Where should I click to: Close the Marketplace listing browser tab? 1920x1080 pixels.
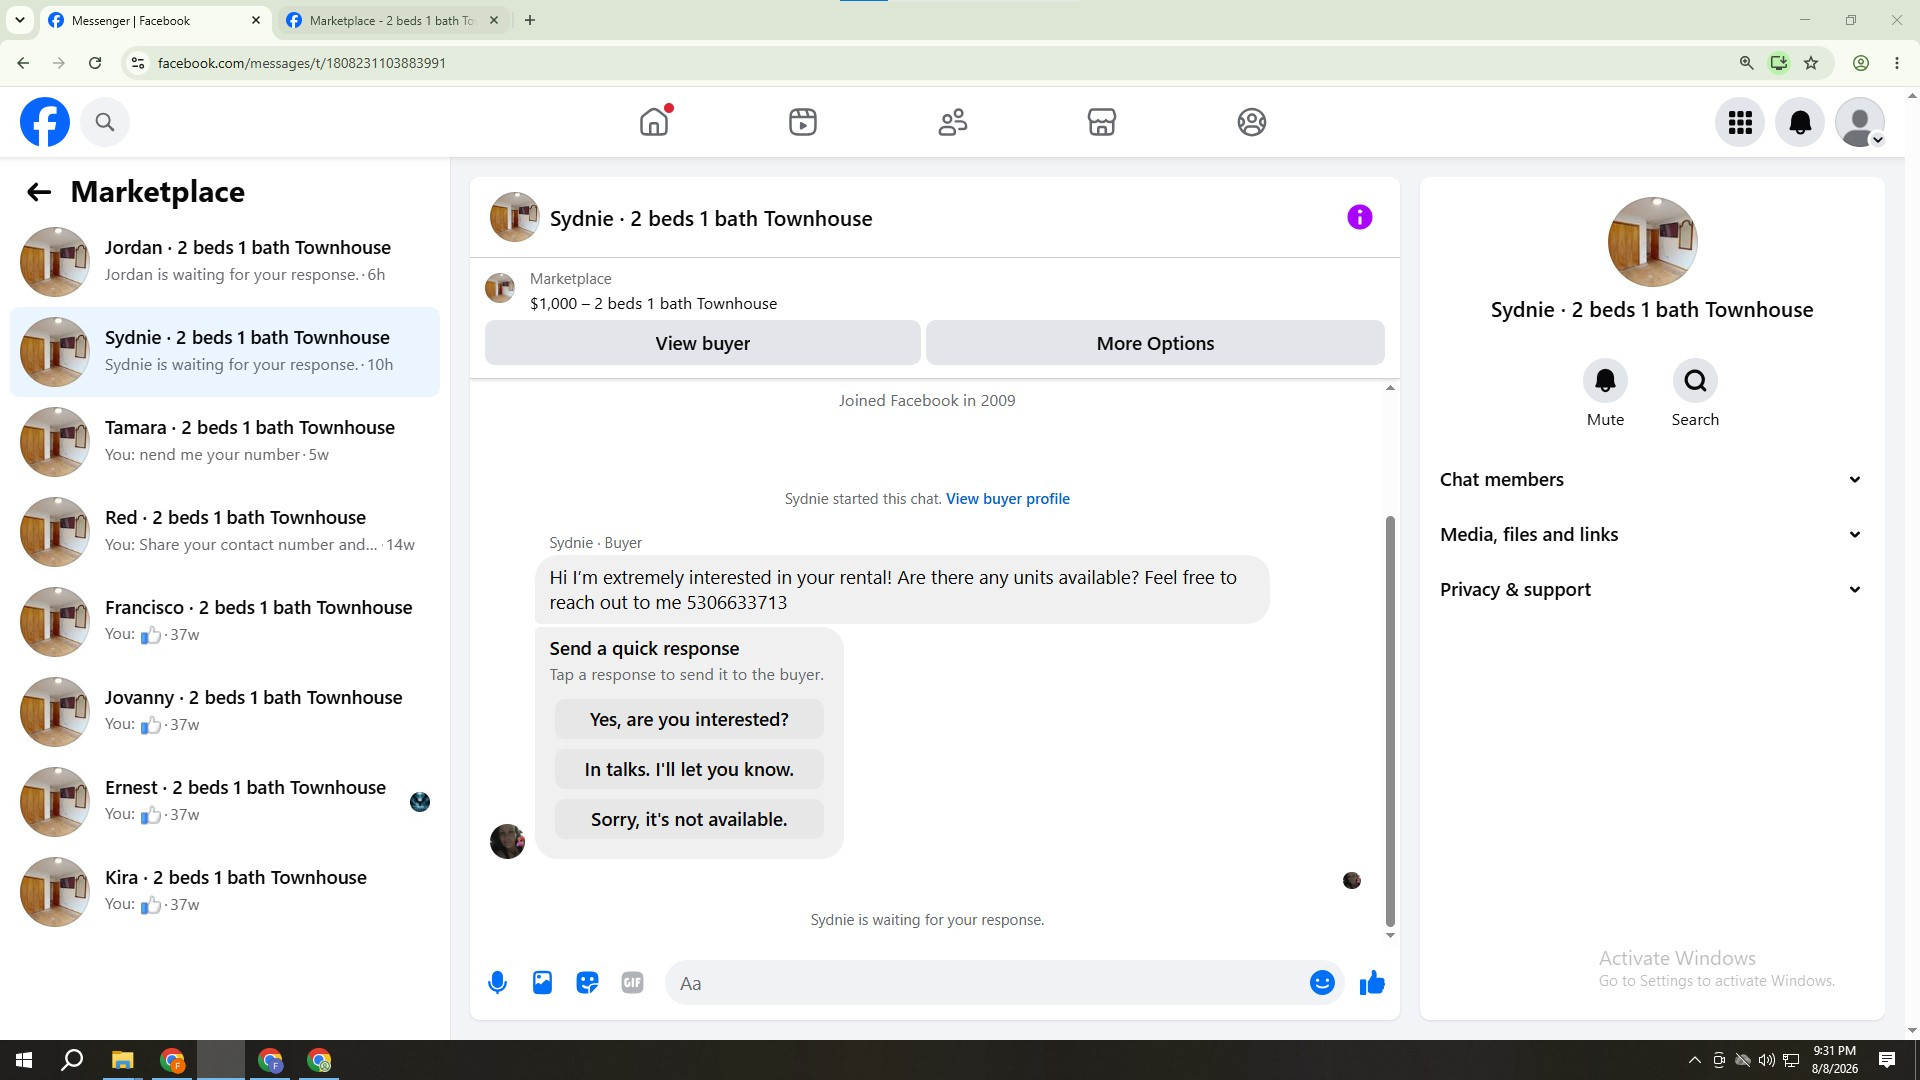pos(494,20)
